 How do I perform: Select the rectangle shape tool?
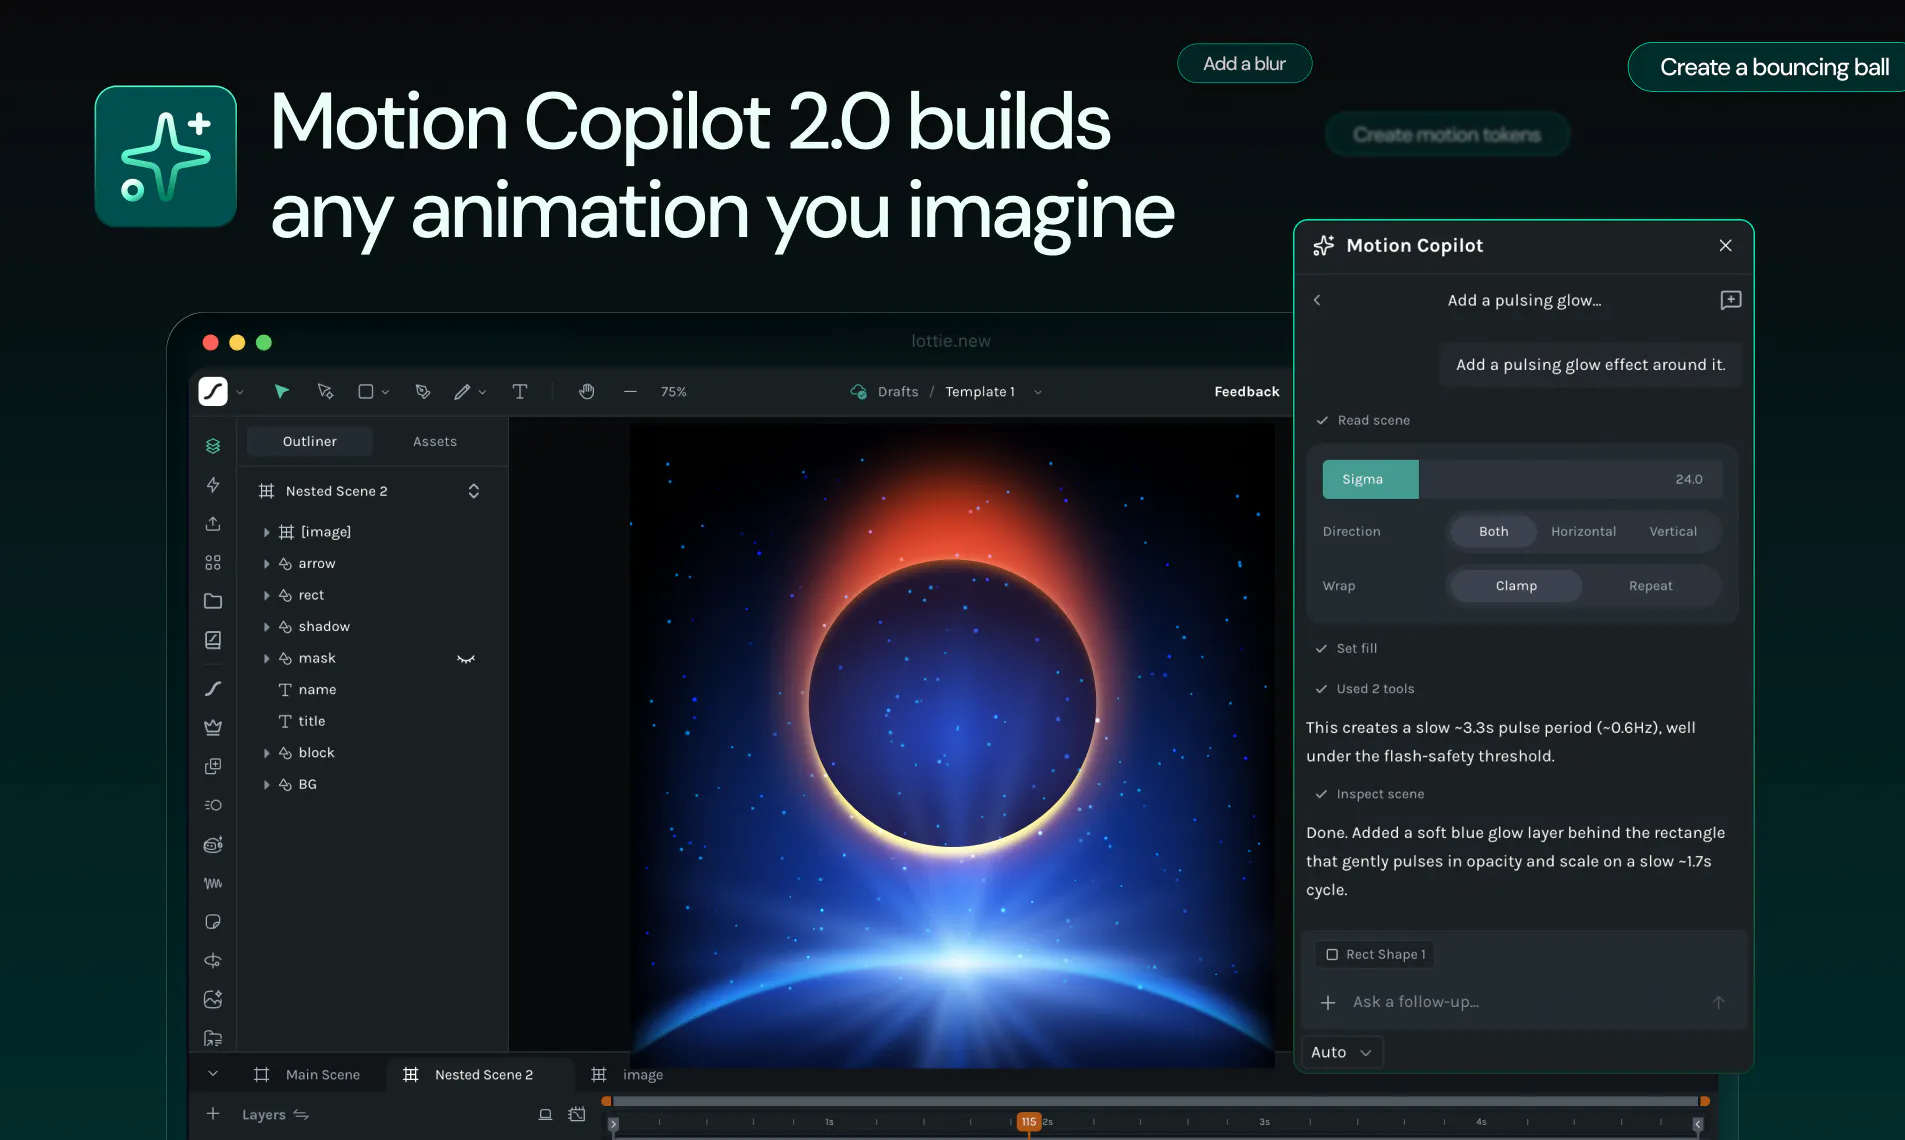coord(366,392)
